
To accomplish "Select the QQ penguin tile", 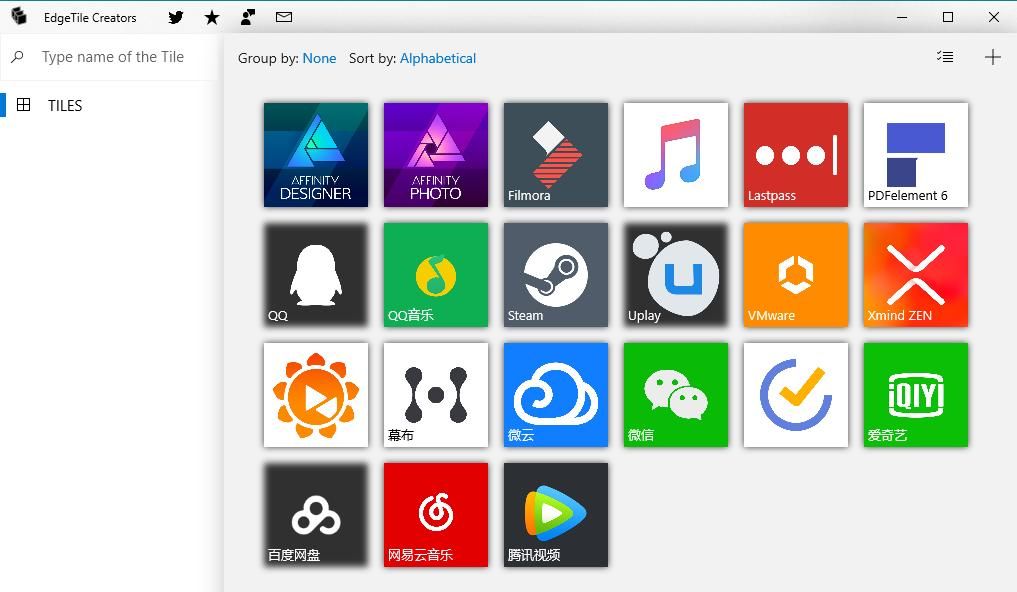I will click(316, 275).
